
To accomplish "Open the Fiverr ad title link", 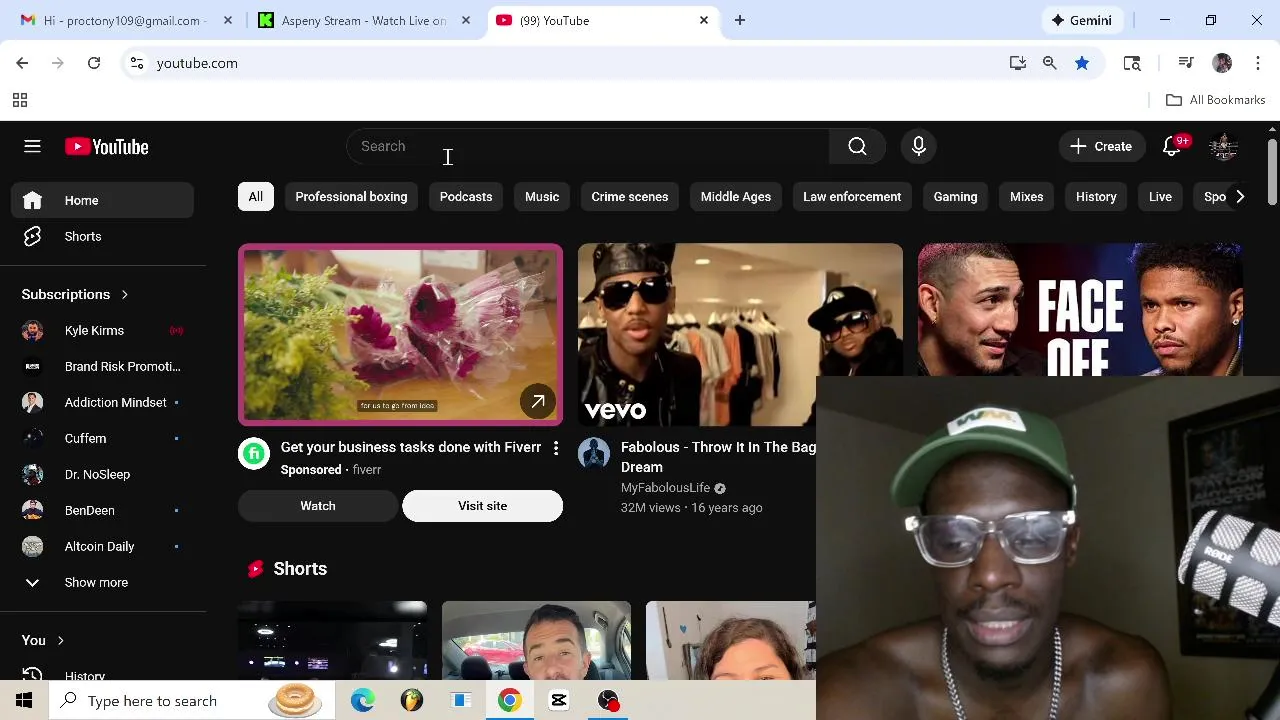I will [411, 447].
